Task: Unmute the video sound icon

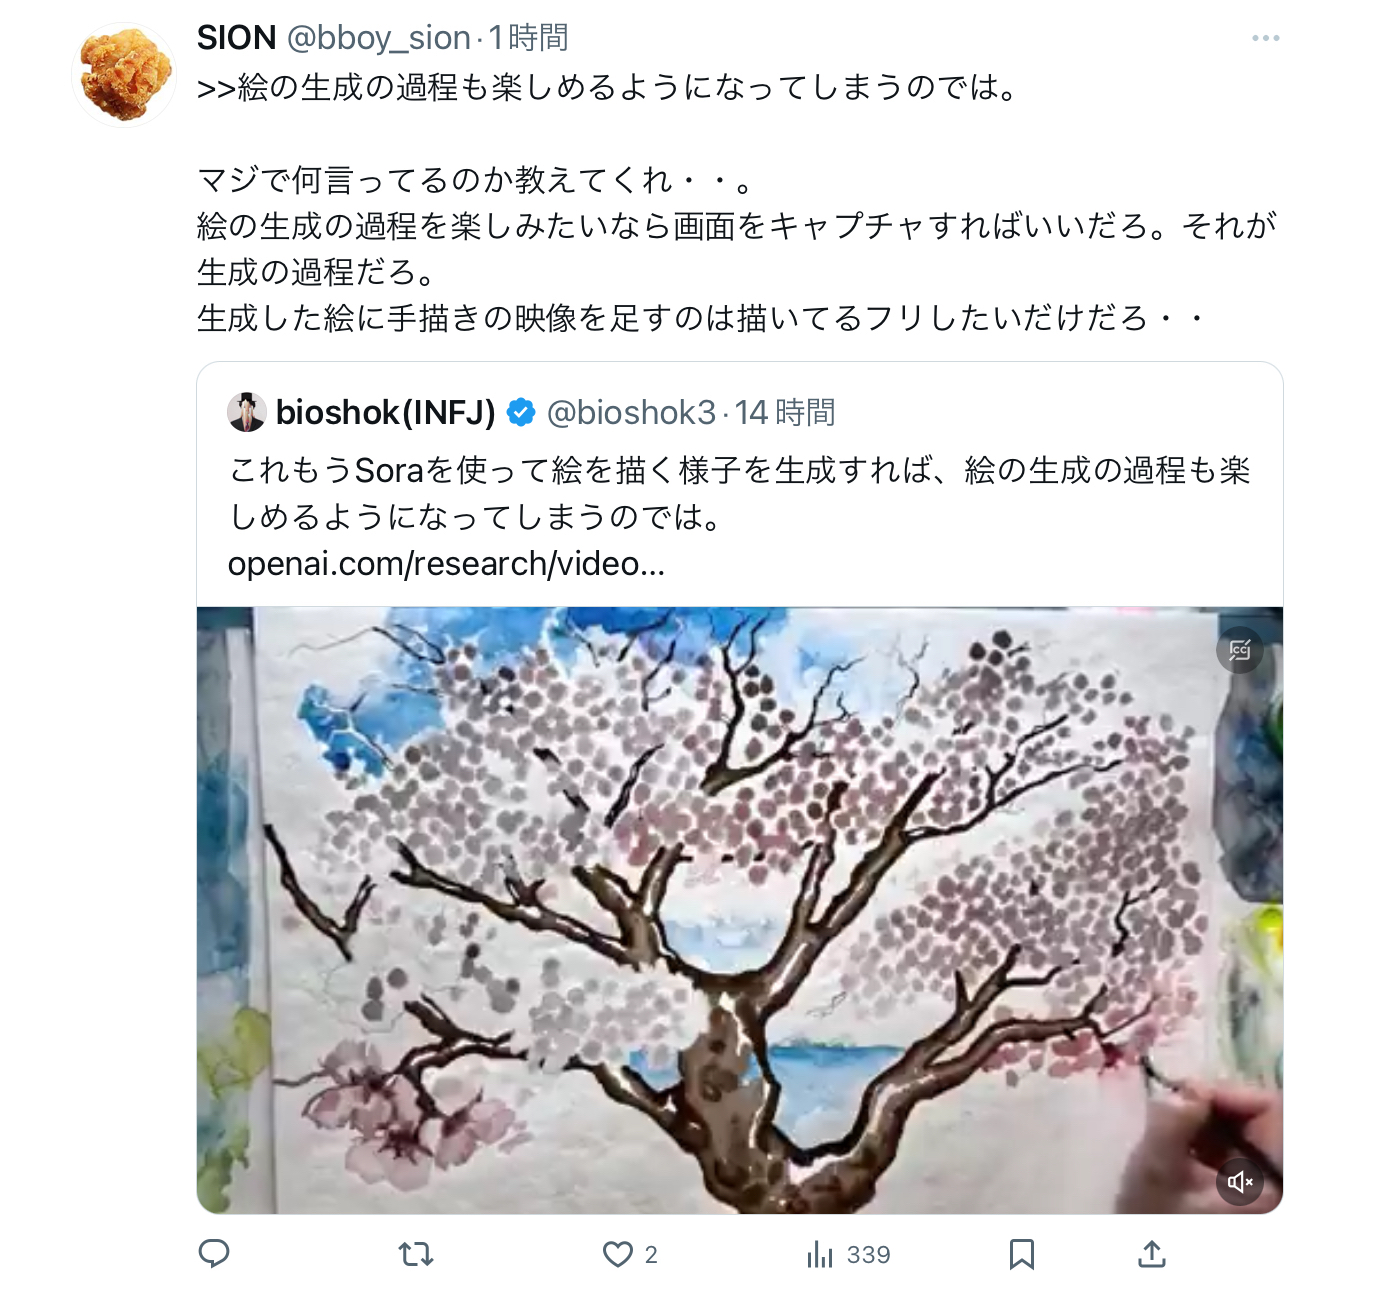Action: tap(1240, 1182)
